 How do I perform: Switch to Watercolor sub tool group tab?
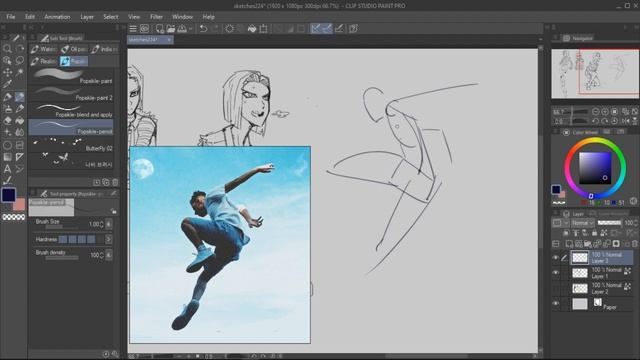pyautogui.click(x=44, y=49)
